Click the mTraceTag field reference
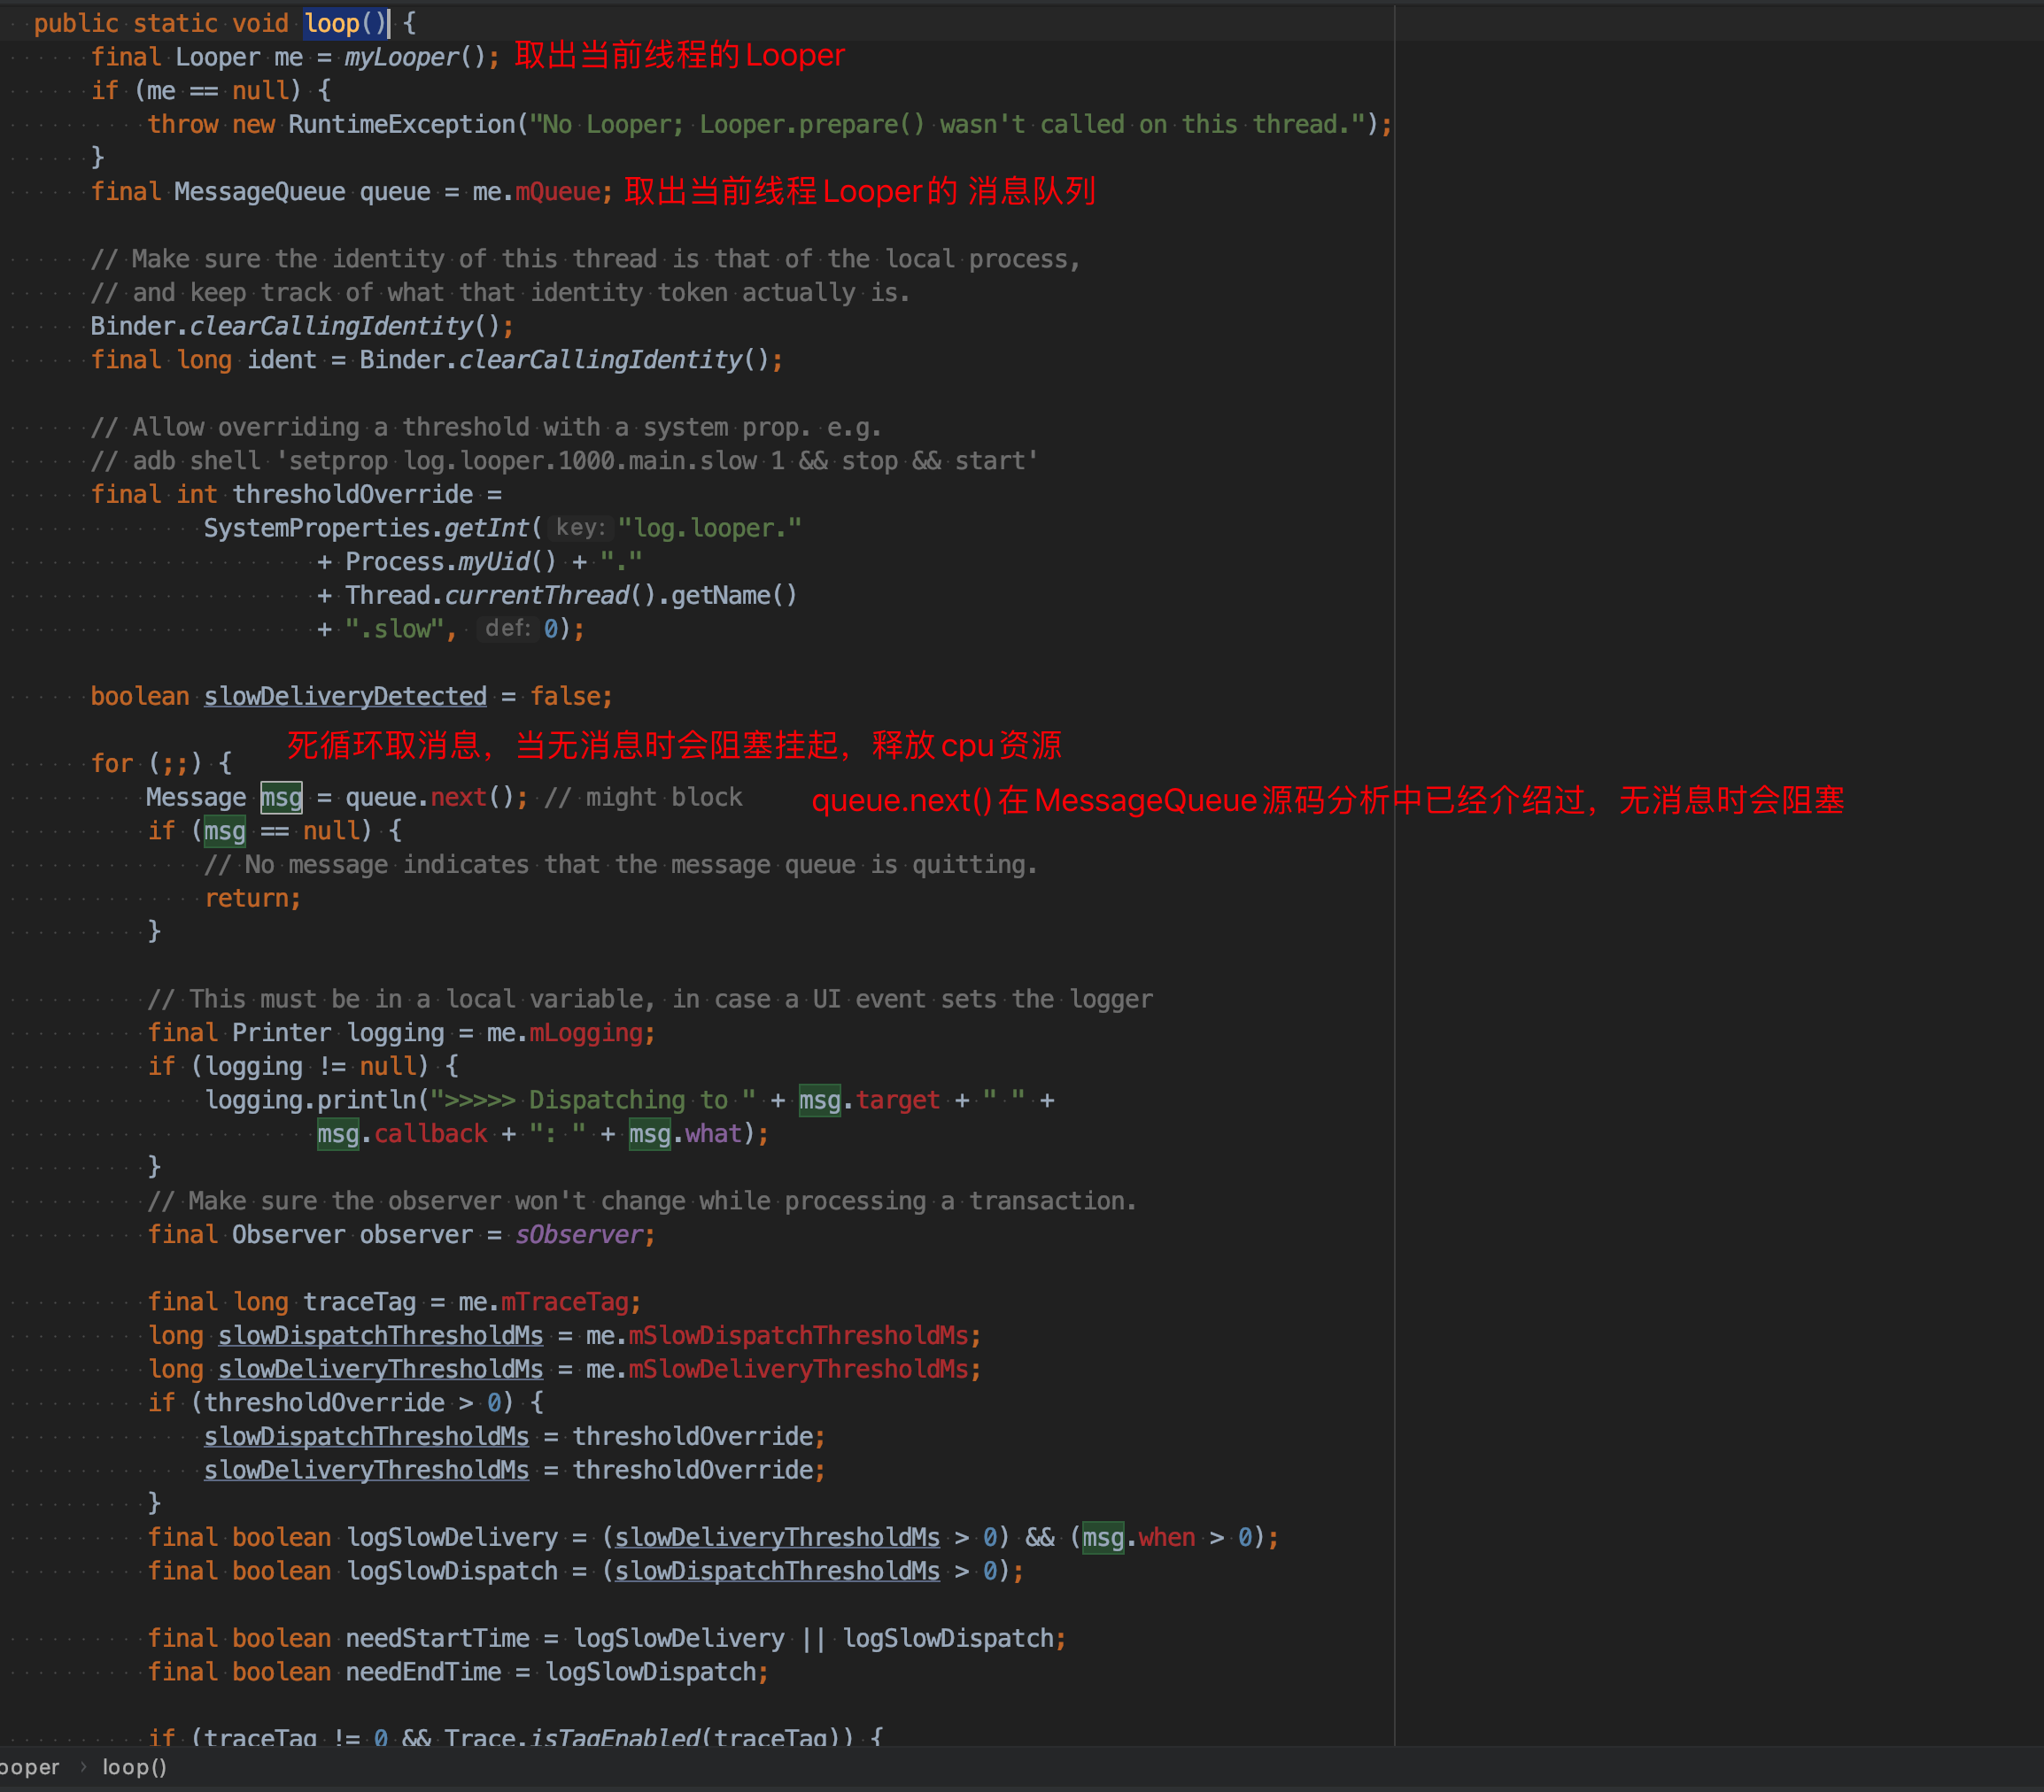This screenshot has height=1792, width=2044. click(x=564, y=1301)
